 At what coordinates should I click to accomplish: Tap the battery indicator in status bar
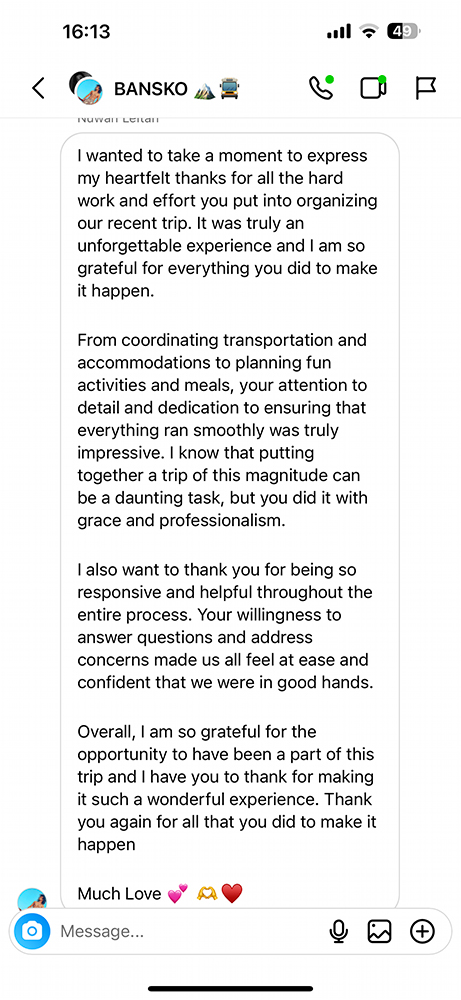pos(404,31)
